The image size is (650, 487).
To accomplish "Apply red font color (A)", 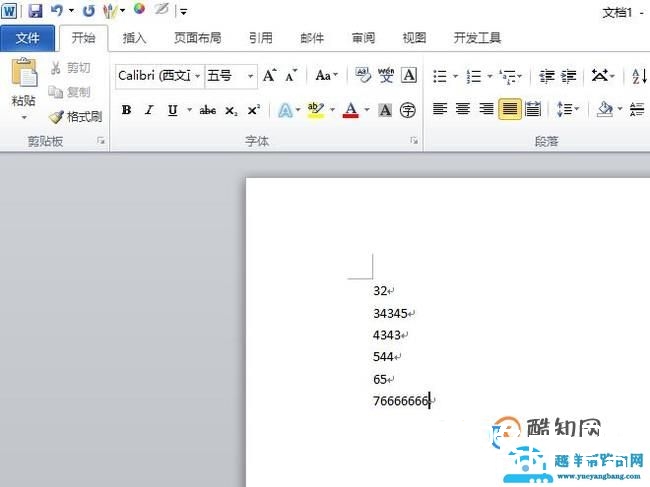I will pos(350,110).
